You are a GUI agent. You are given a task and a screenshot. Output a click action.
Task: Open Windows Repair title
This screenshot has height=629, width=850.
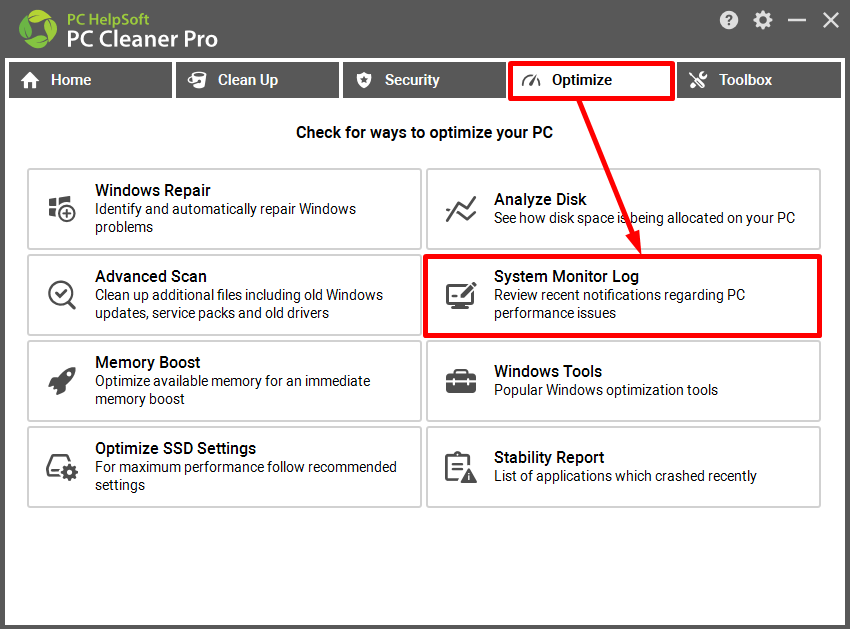[x=153, y=190]
